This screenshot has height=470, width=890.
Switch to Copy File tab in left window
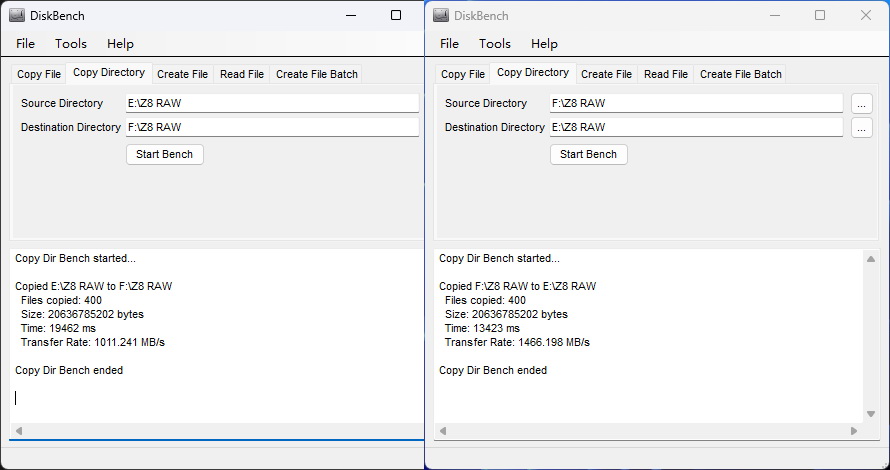tap(39, 74)
